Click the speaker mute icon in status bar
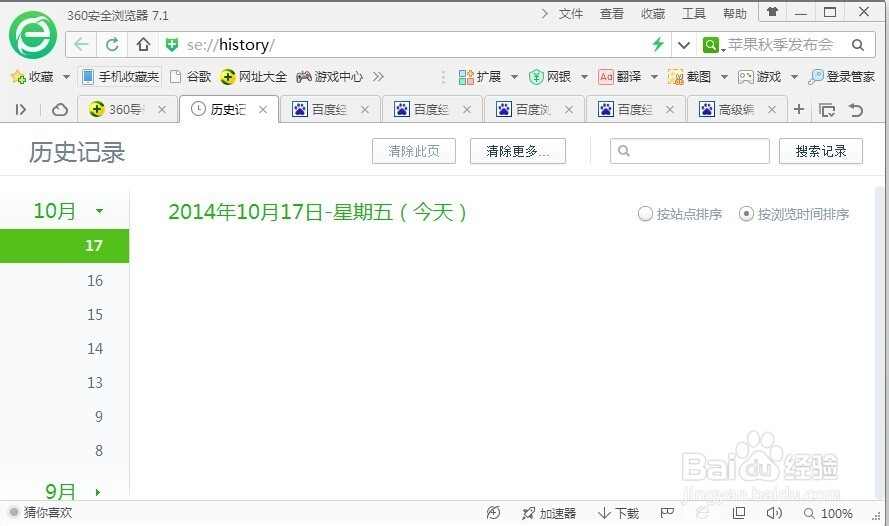 [x=774, y=513]
